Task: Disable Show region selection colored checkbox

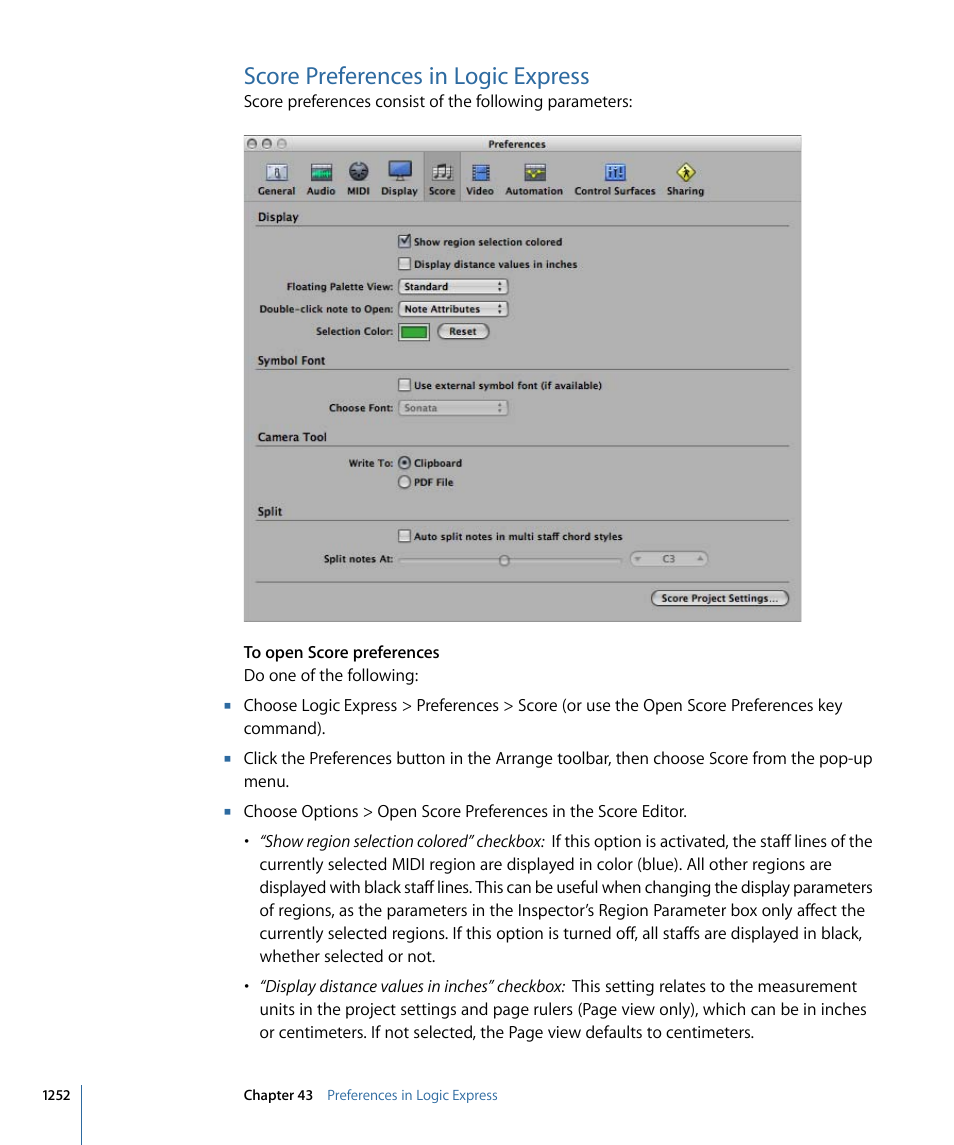Action: 404,241
